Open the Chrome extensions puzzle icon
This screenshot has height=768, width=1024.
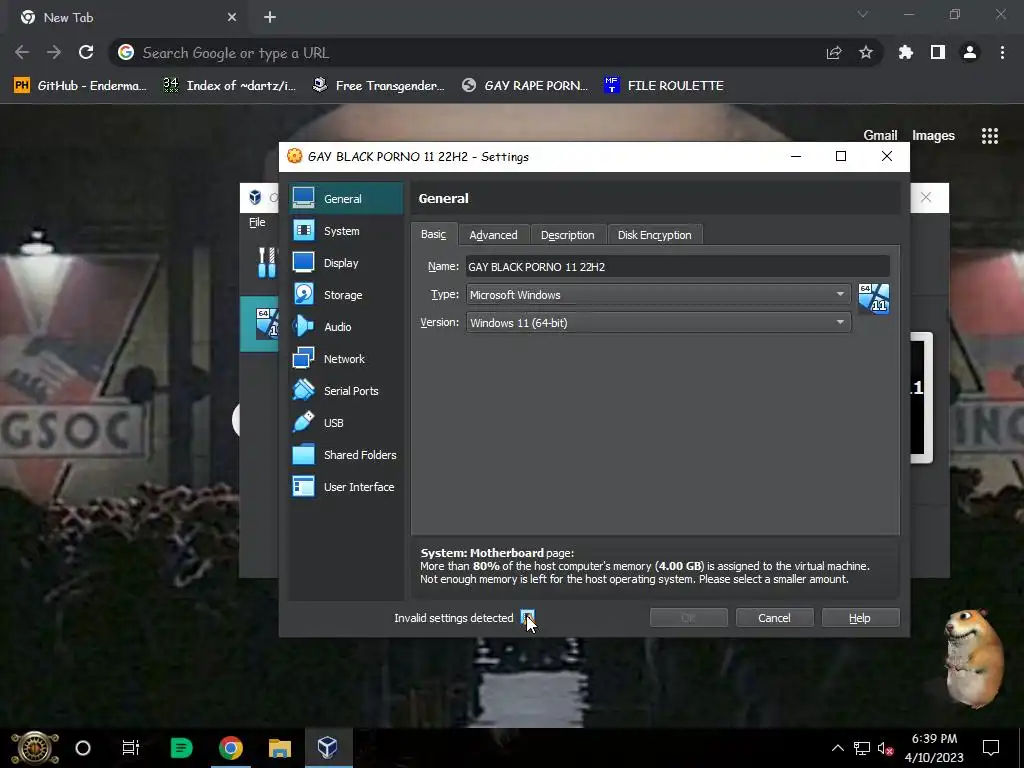point(906,52)
